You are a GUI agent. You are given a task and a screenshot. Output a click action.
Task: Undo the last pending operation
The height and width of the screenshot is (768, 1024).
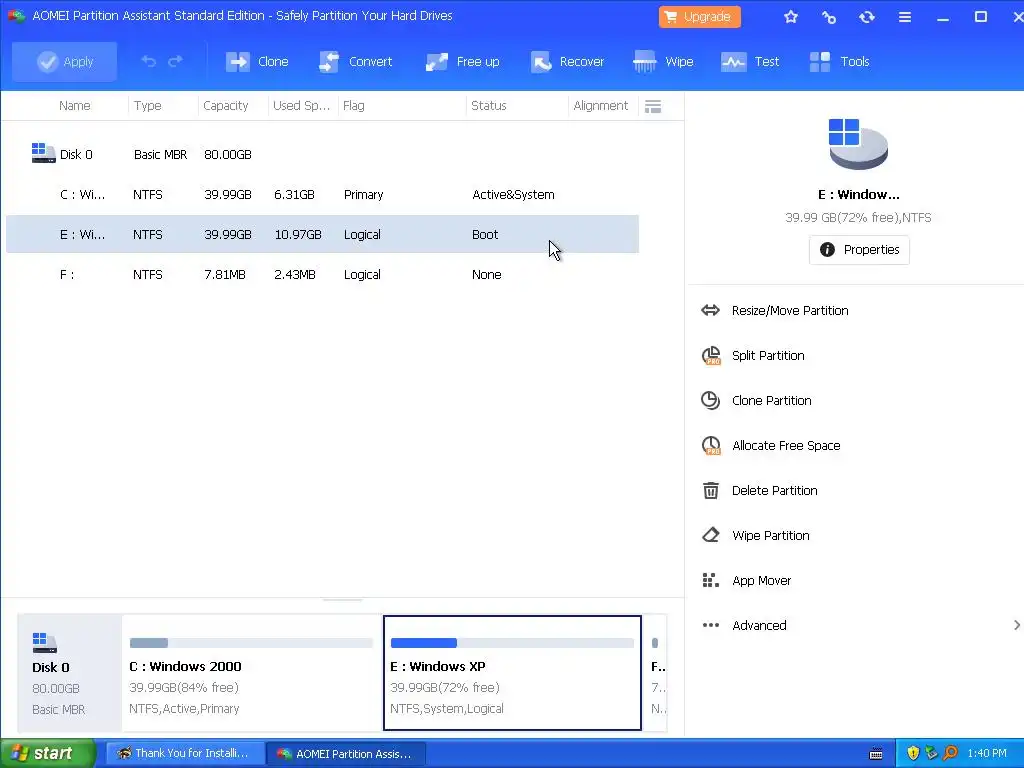(149, 61)
